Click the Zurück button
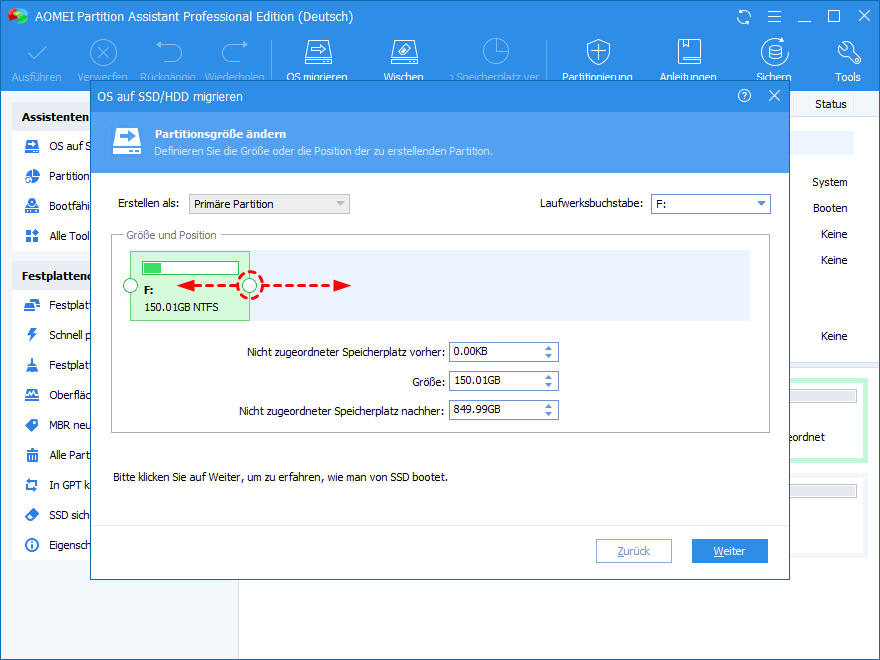The width and height of the screenshot is (880, 660). click(x=634, y=551)
